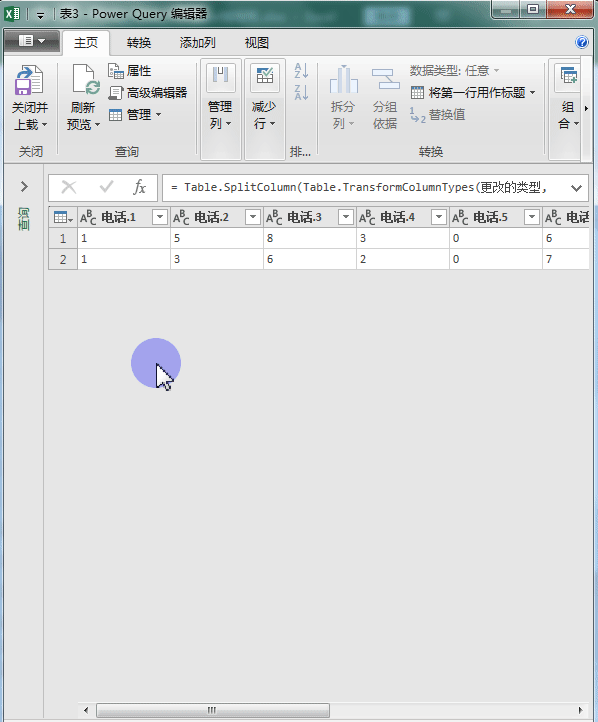Select the 电话.5 column header label
The height and width of the screenshot is (722, 598).
[490, 217]
